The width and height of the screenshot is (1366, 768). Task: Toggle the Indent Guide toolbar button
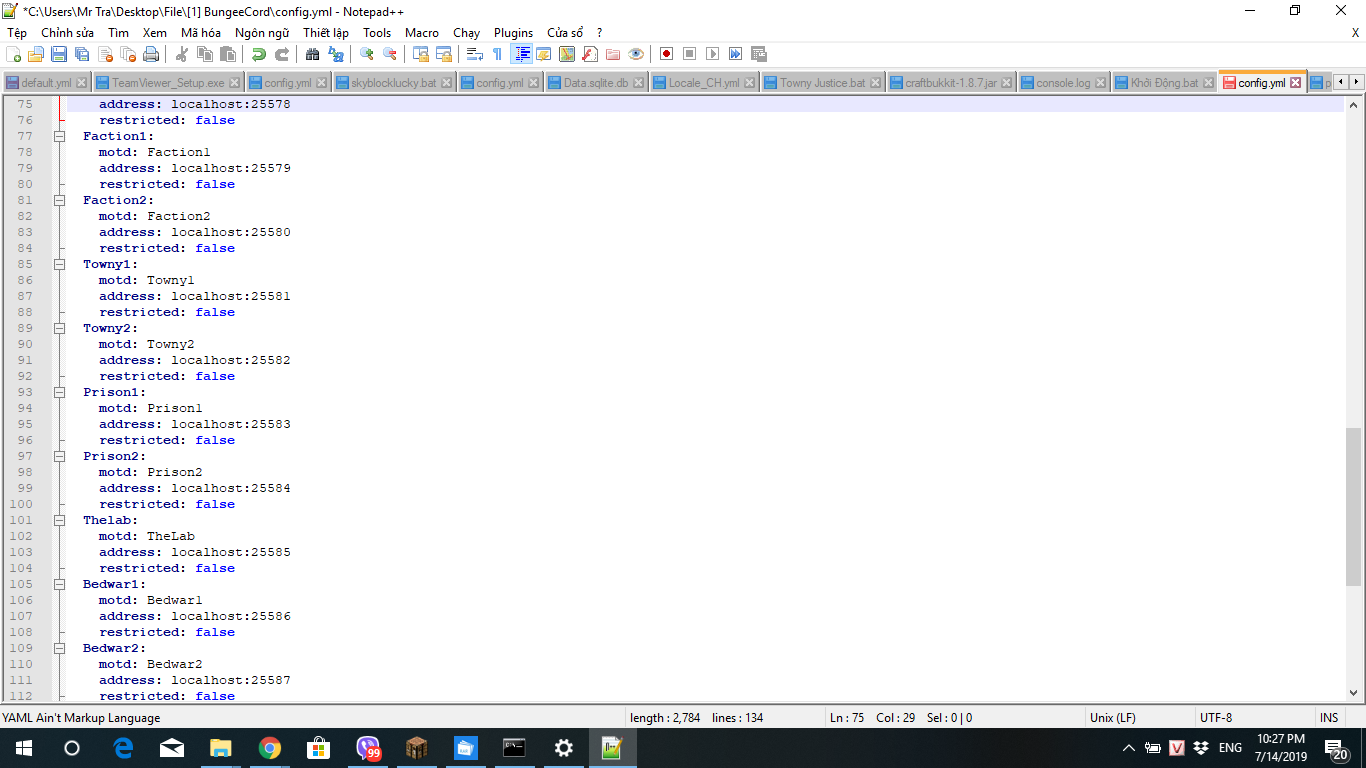(x=521, y=54)
